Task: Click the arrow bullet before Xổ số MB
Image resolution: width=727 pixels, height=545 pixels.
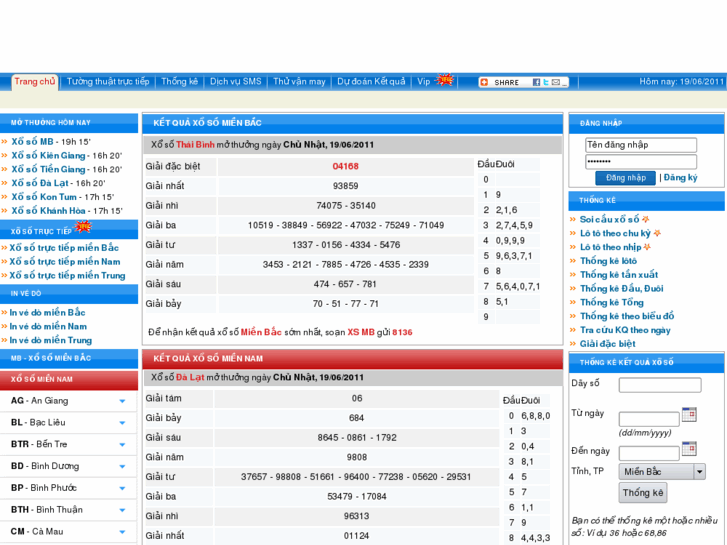Action: pos(5,142)
